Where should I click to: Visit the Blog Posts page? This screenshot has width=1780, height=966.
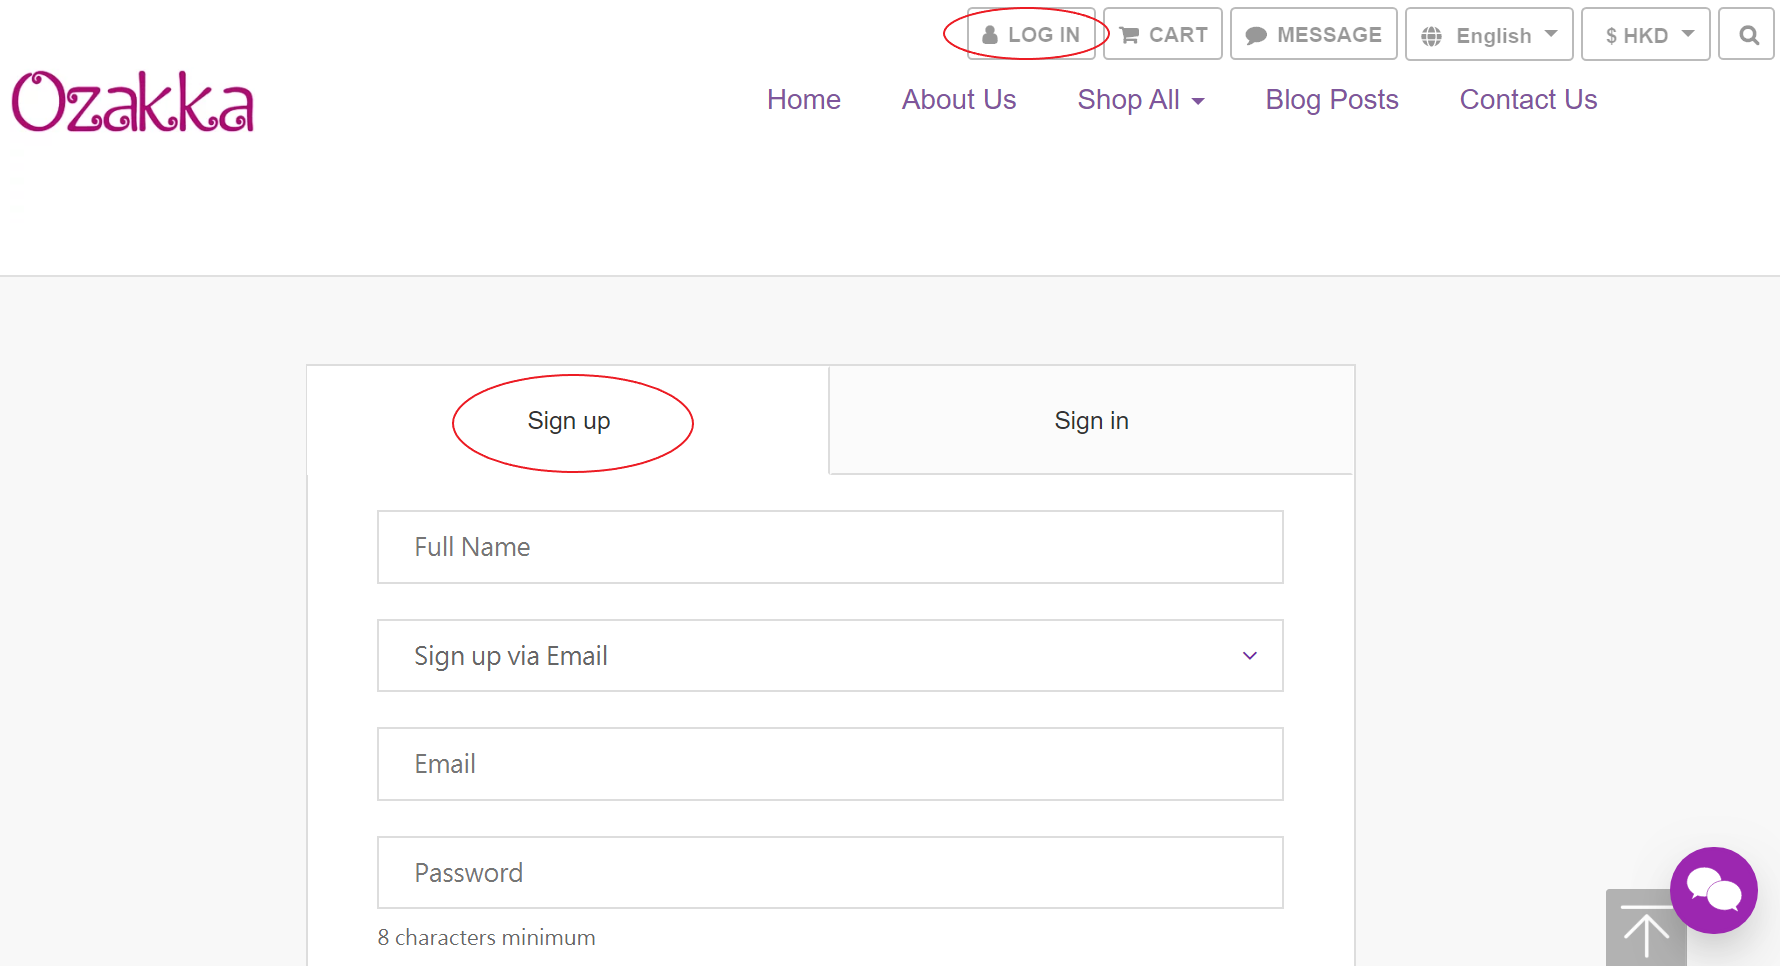[1331, 100]
